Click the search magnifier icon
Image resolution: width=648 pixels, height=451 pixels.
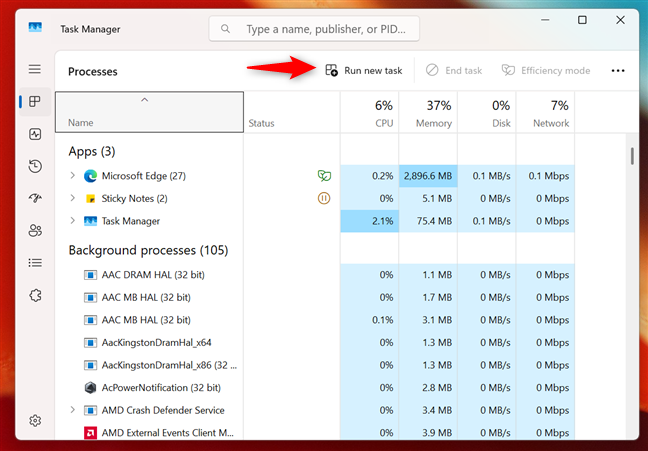225,29
